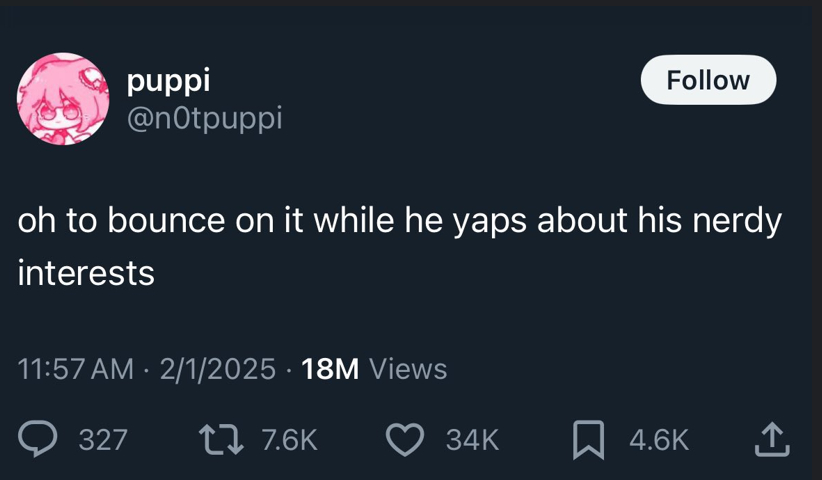Click the 327 replies count
Screen dimensions: 822x480
[103, 440]
